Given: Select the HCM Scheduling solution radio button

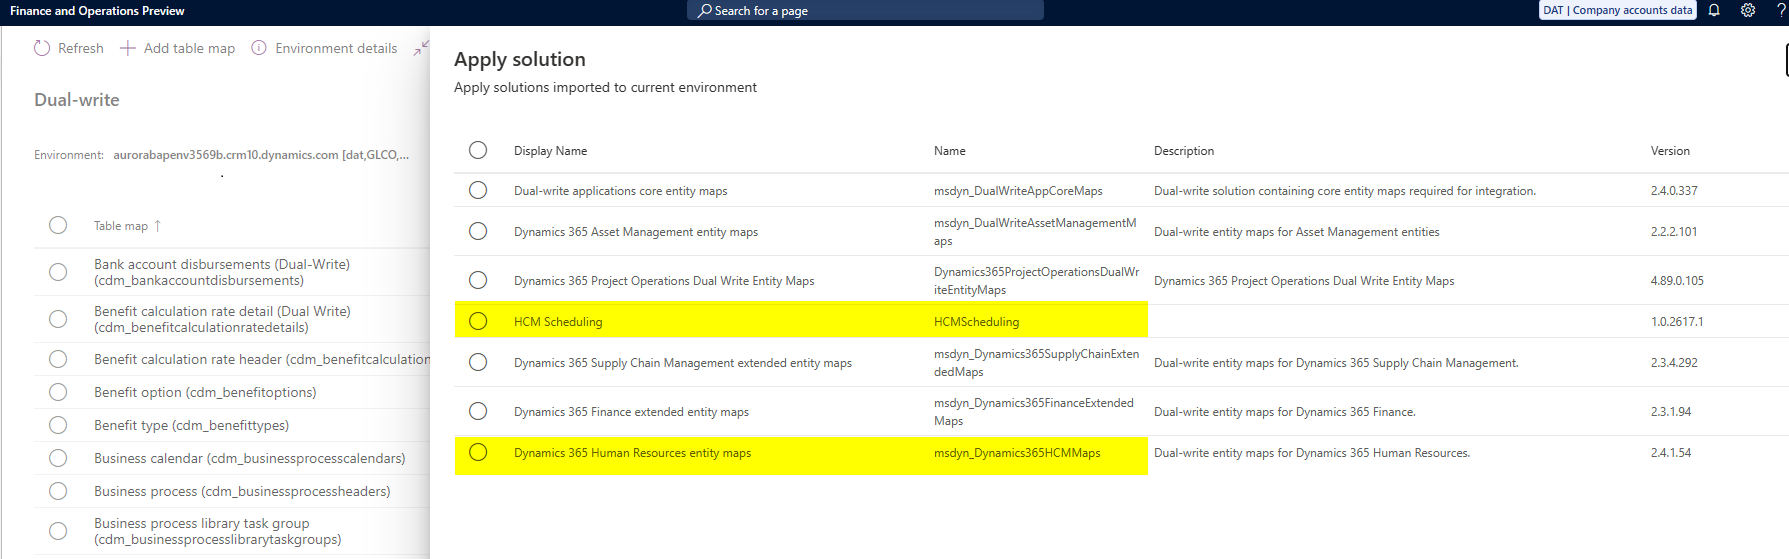Looking at the screenshot, I should [478, 321].
